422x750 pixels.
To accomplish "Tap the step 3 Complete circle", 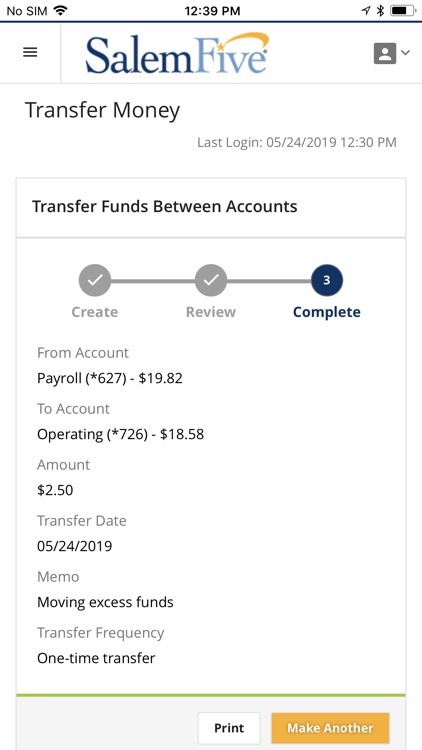I will [327, 280].
